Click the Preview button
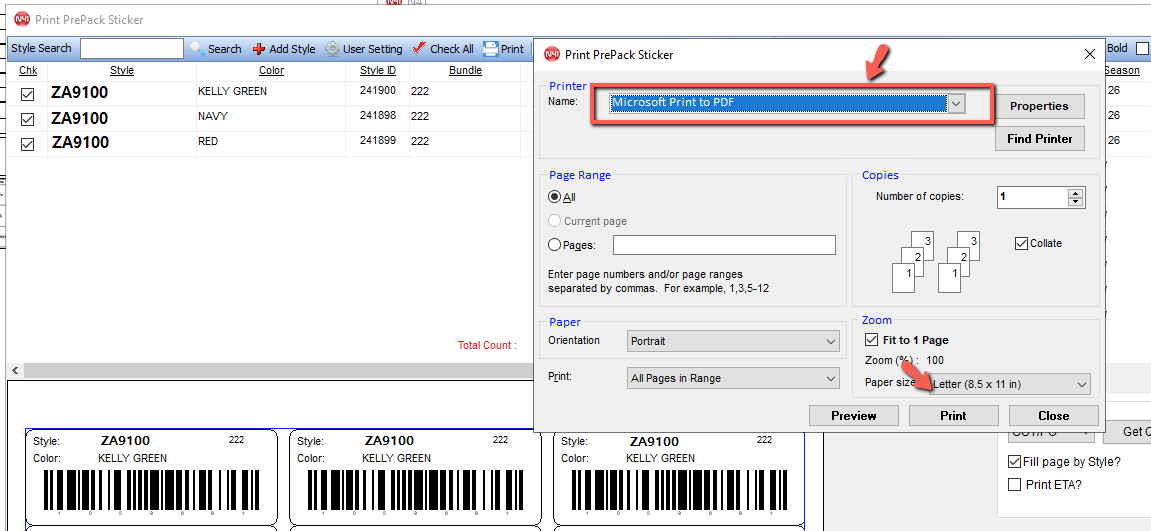This screenshot has width=1151, height=531. click(854, 416)
